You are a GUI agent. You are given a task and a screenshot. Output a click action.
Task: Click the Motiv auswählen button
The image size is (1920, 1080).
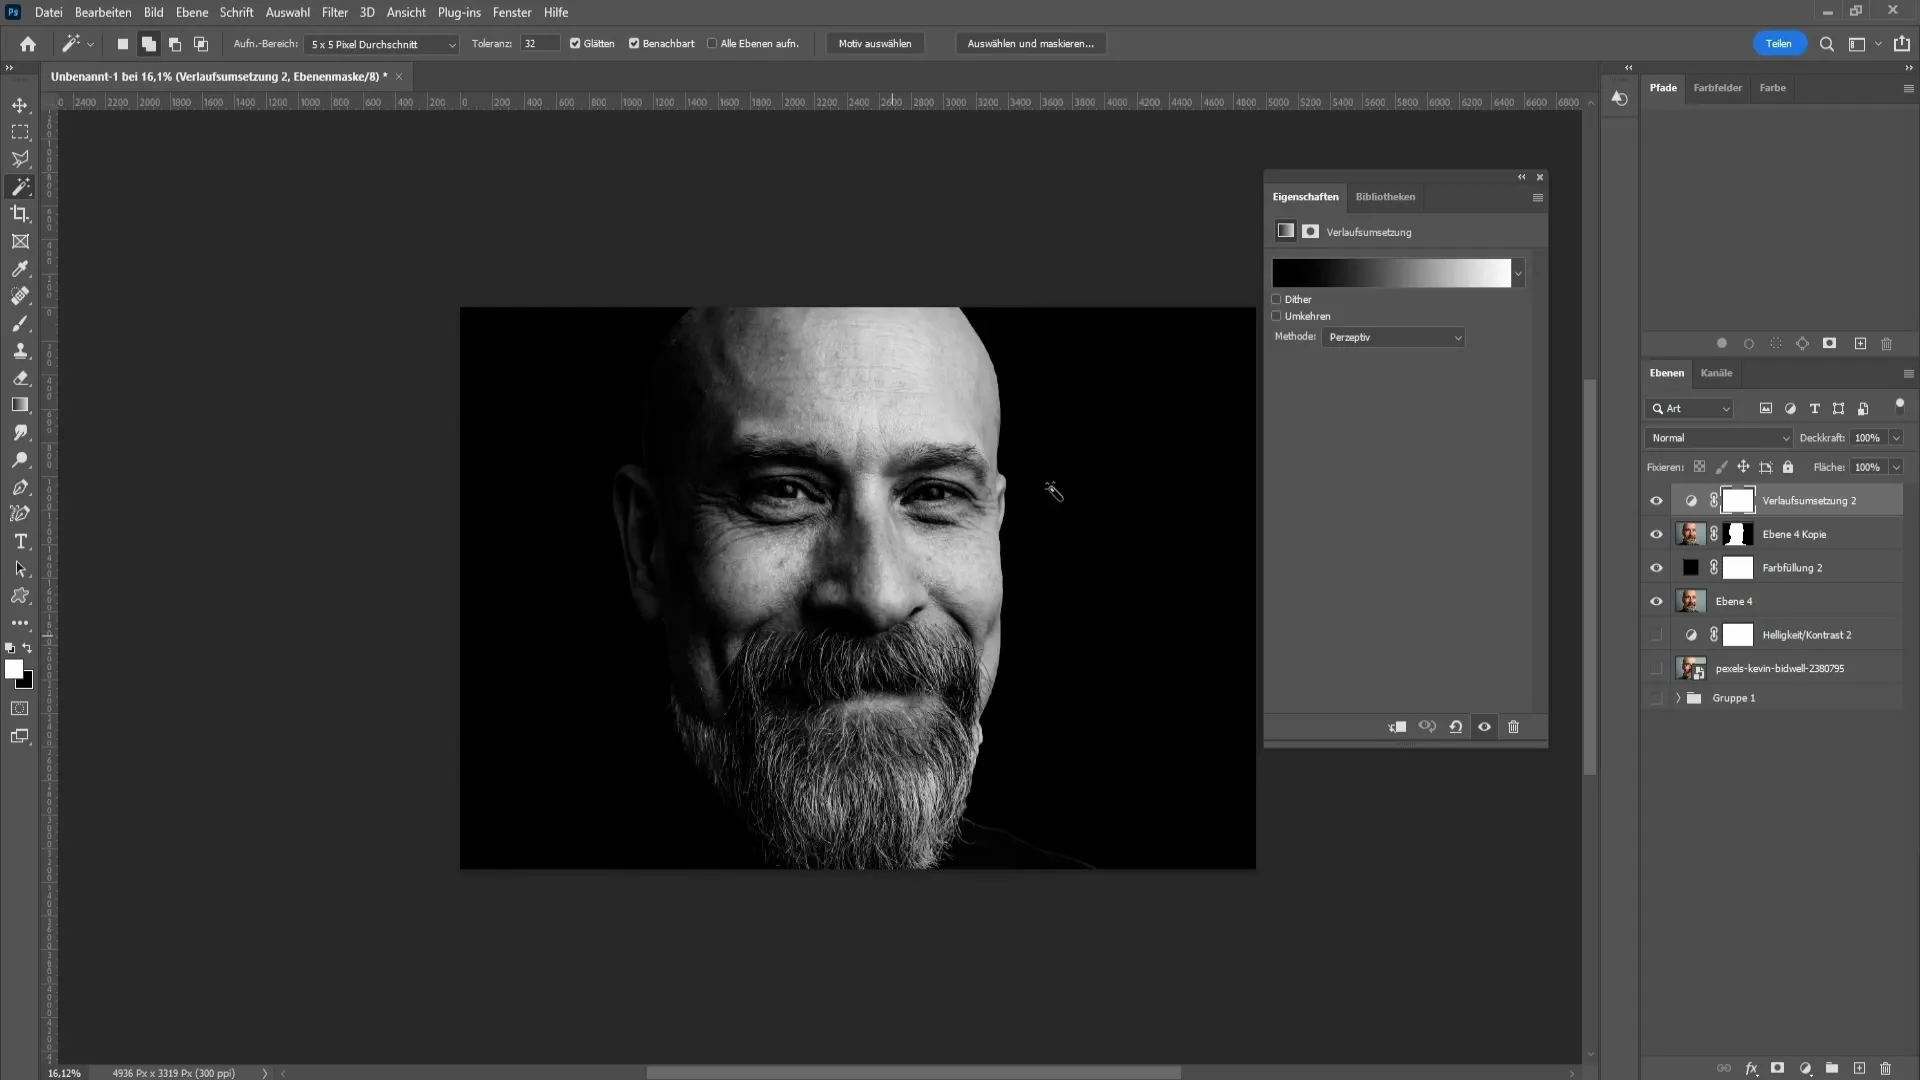(x=875, y=44)
